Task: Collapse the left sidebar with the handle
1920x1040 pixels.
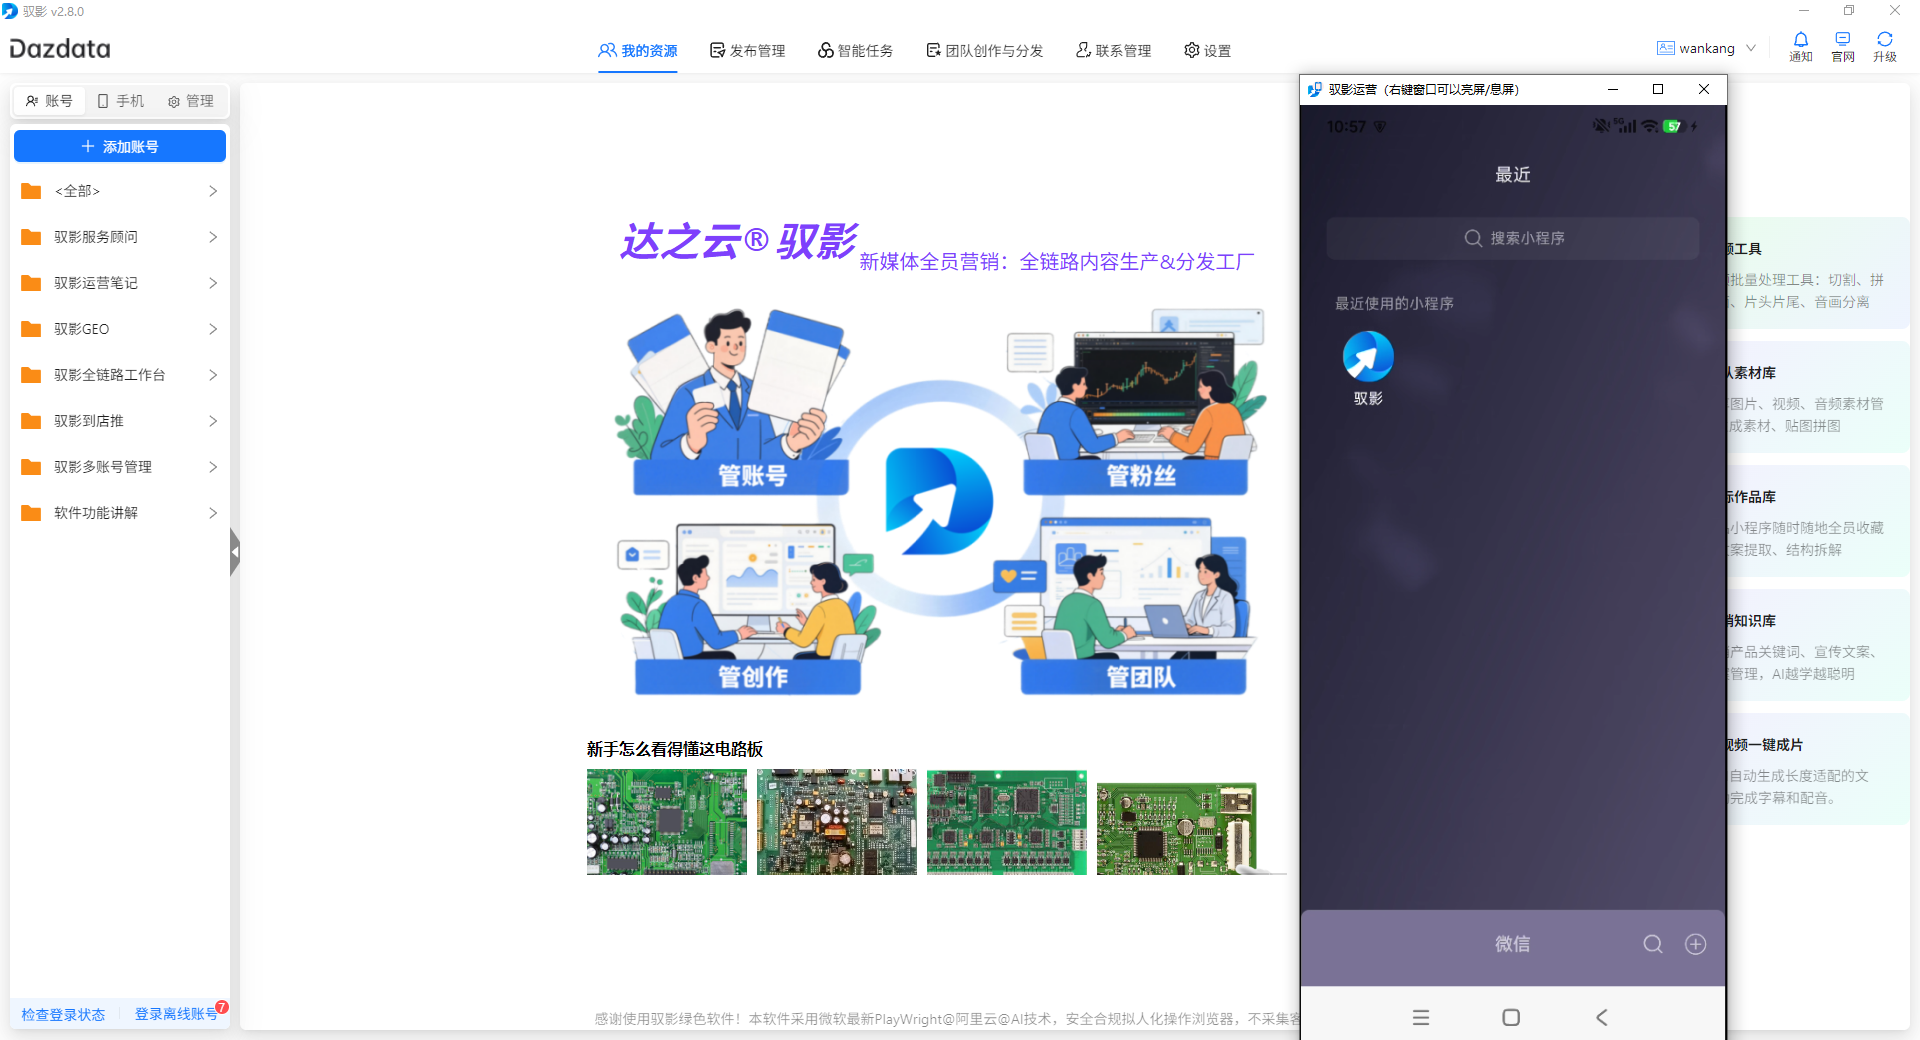Action: [234, 551]
